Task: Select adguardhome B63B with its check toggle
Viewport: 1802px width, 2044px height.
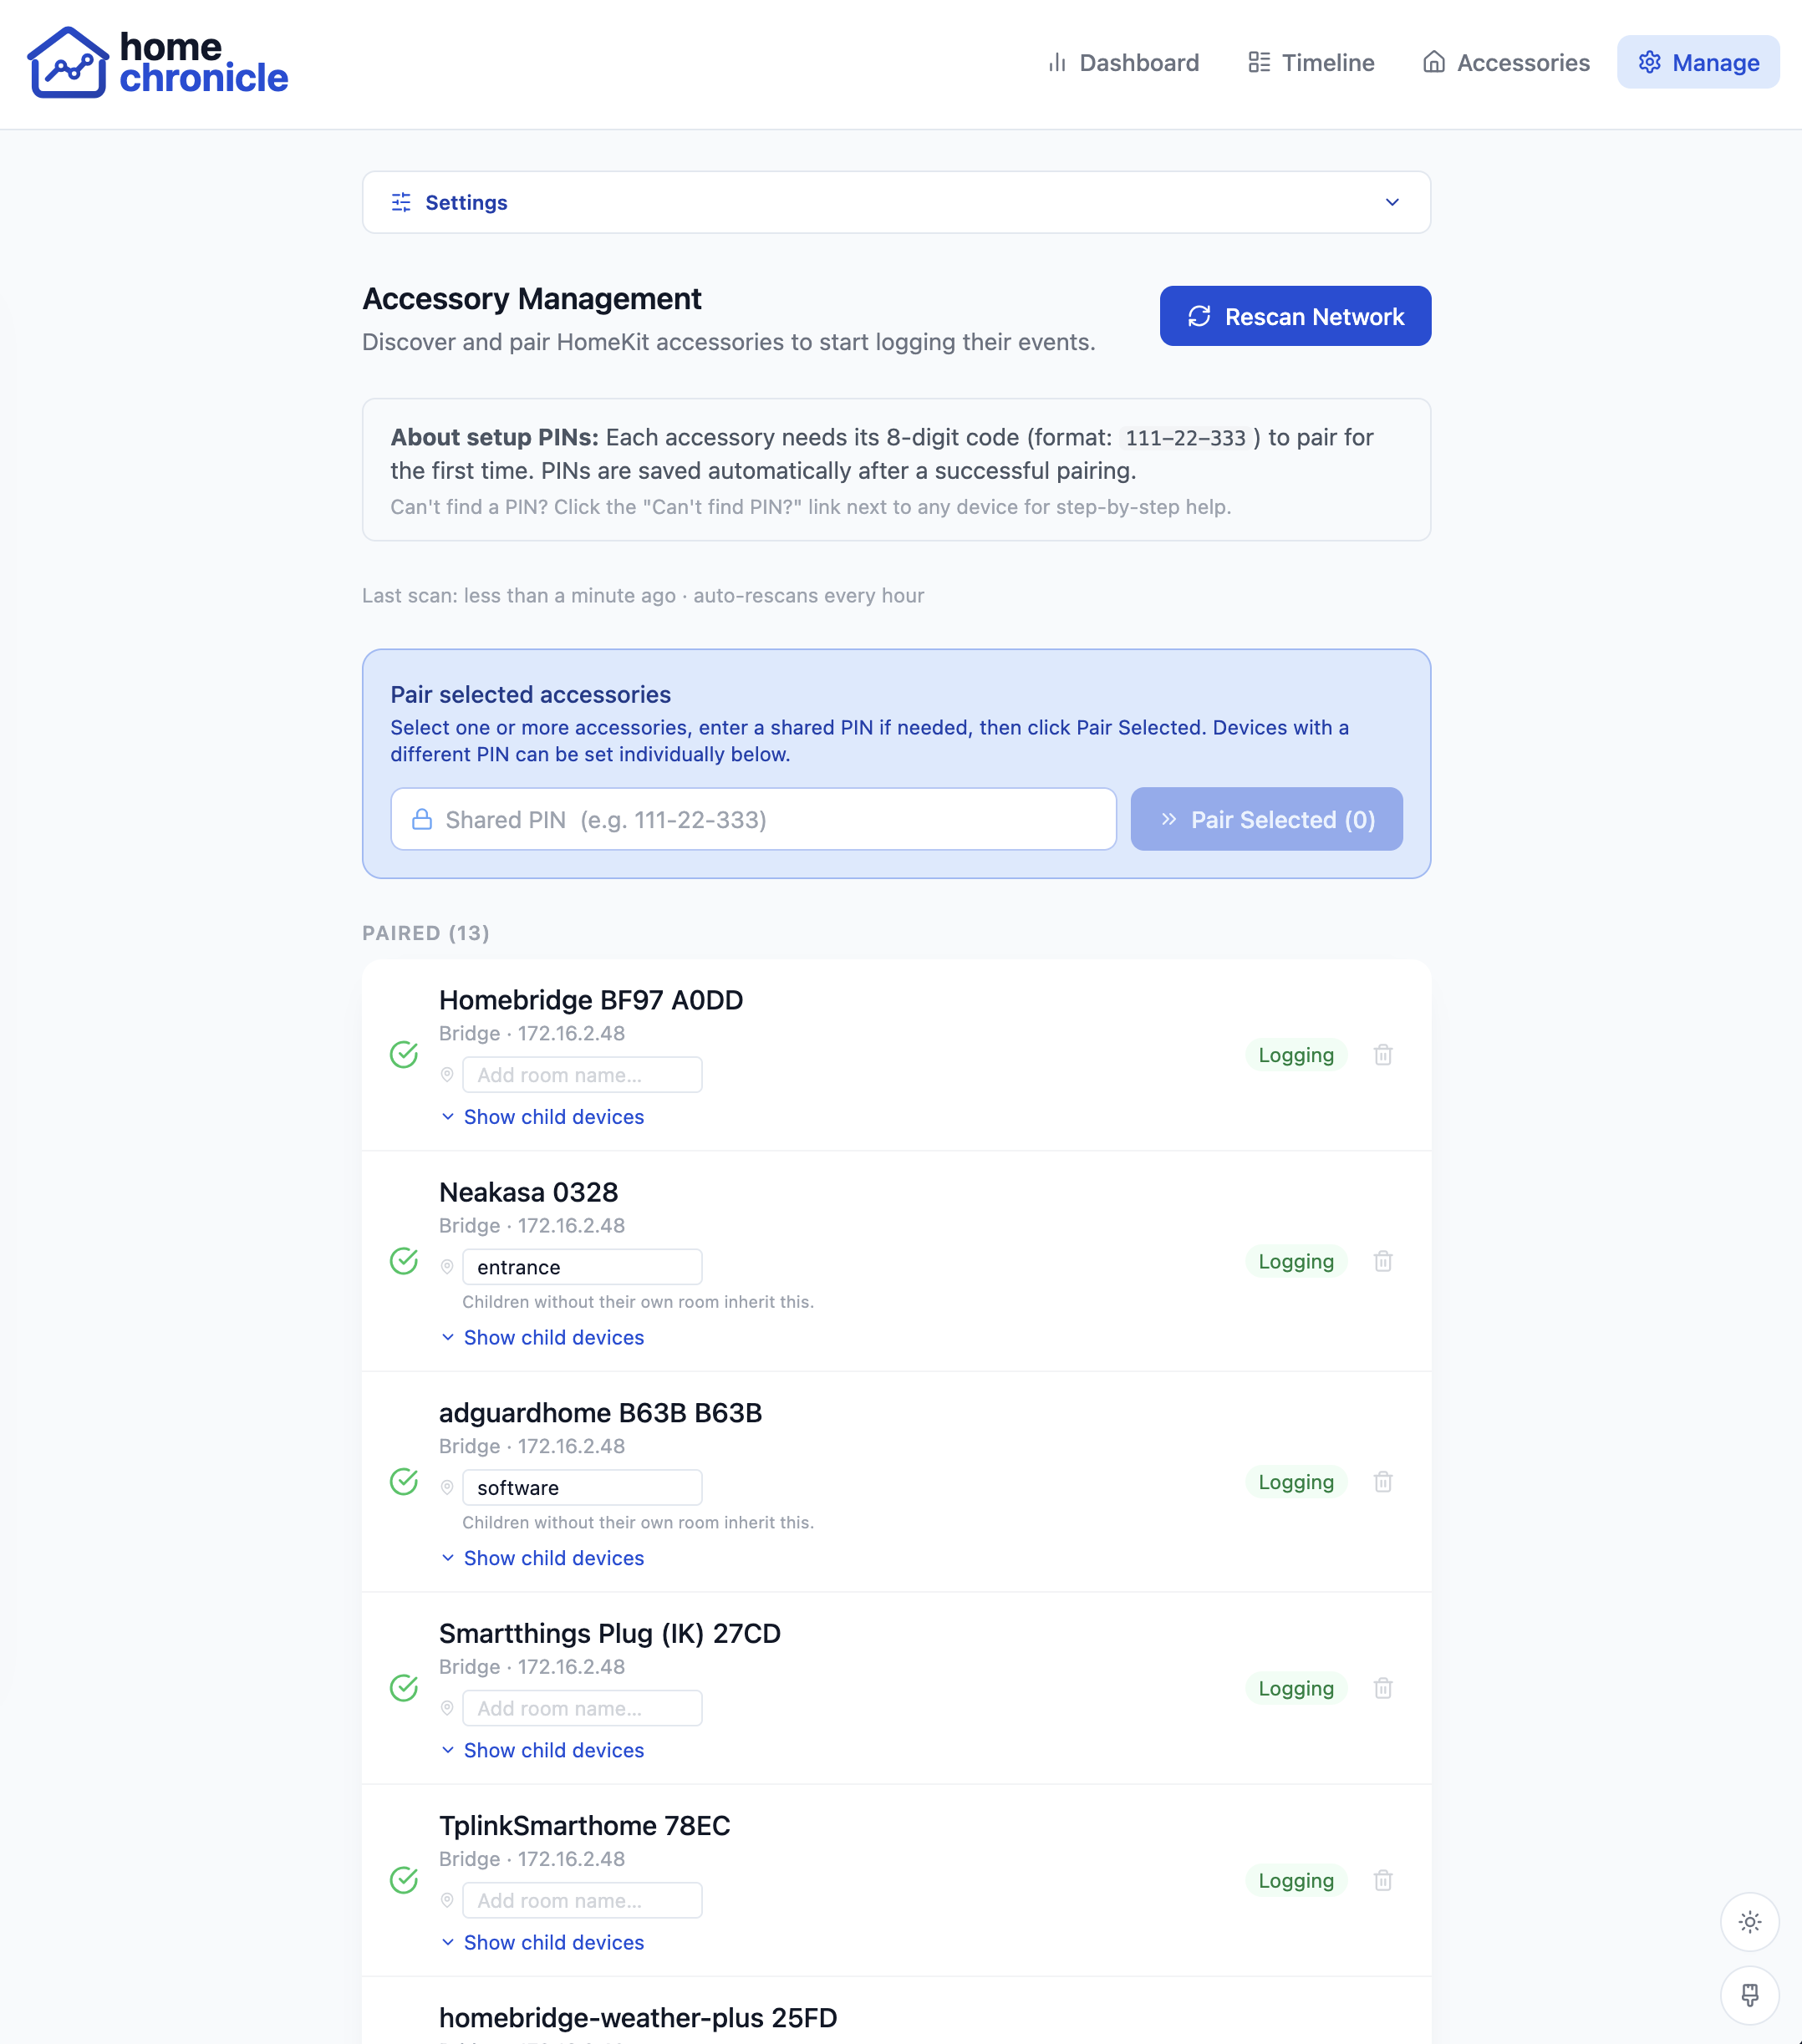Action: click(403, 1482)
